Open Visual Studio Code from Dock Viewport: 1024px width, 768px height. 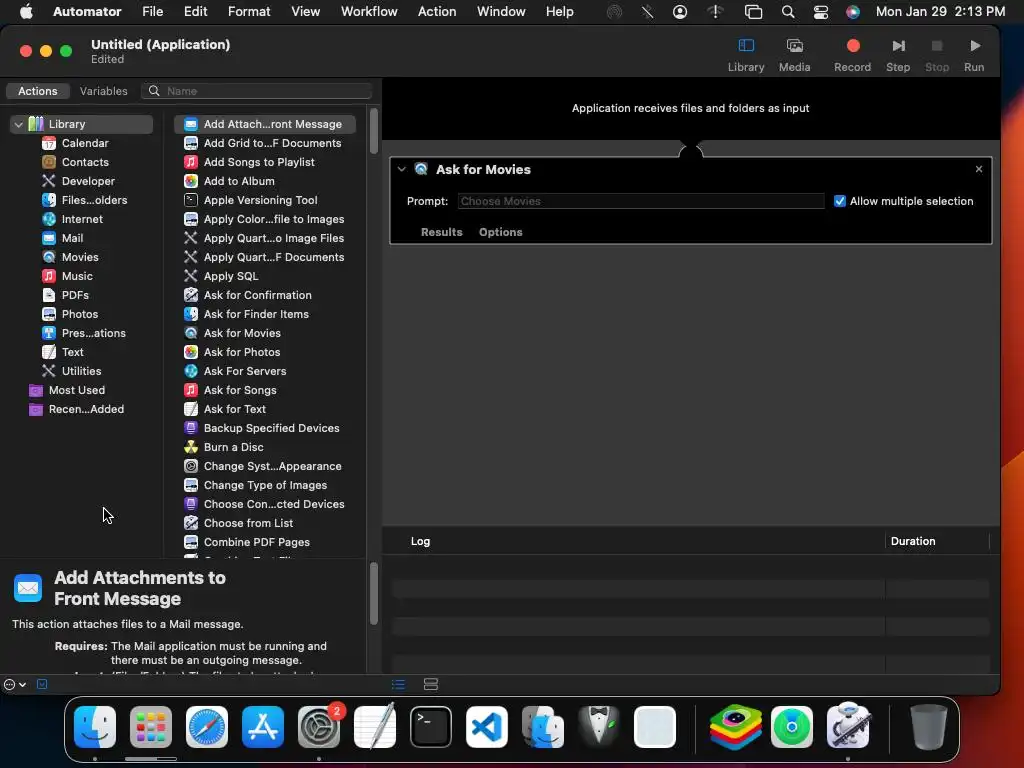pos(487,727)
